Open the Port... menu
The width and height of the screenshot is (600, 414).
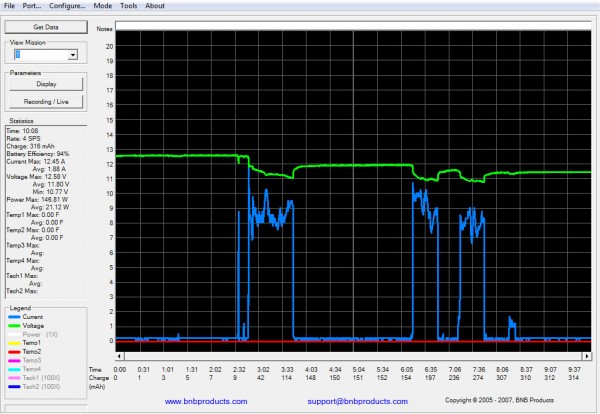click(31, 6)
